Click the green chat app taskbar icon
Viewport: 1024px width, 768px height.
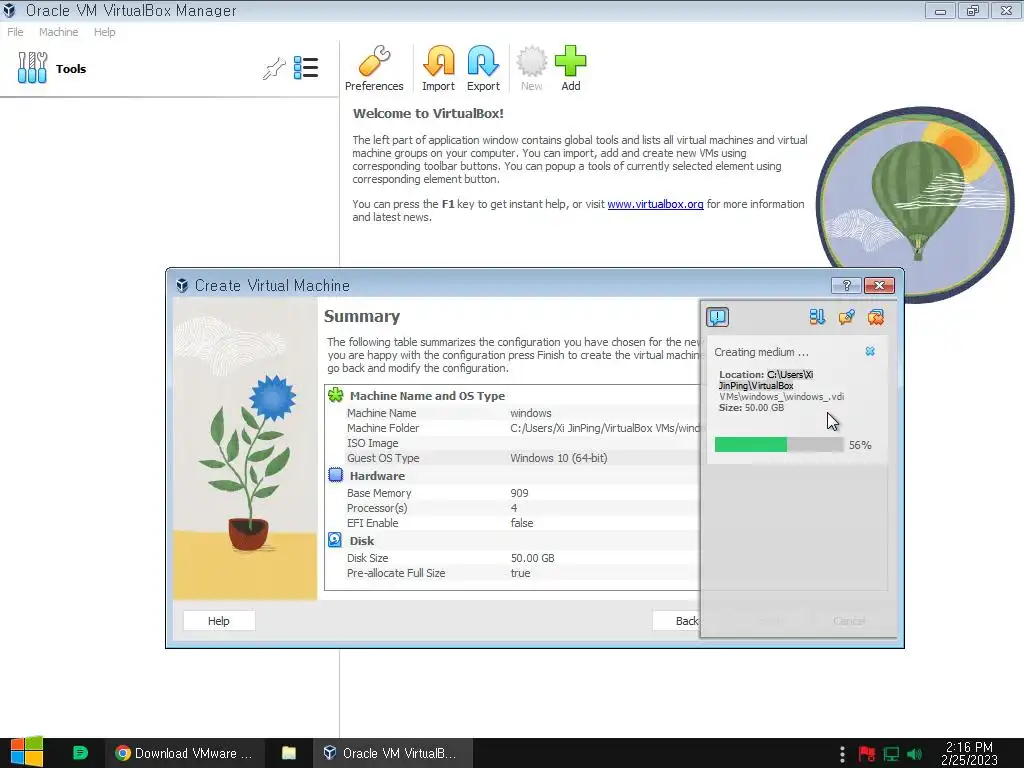tap(80, 753)
